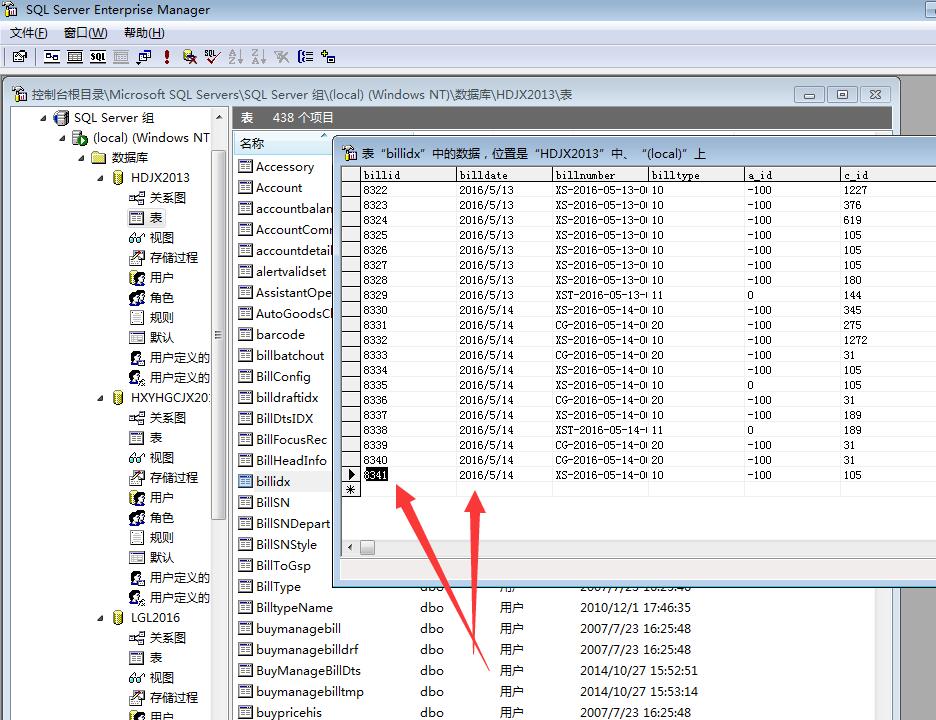Select 视图 under HDJX2013 database
Screen dimensions: 936x720
[x=160, y=237]
